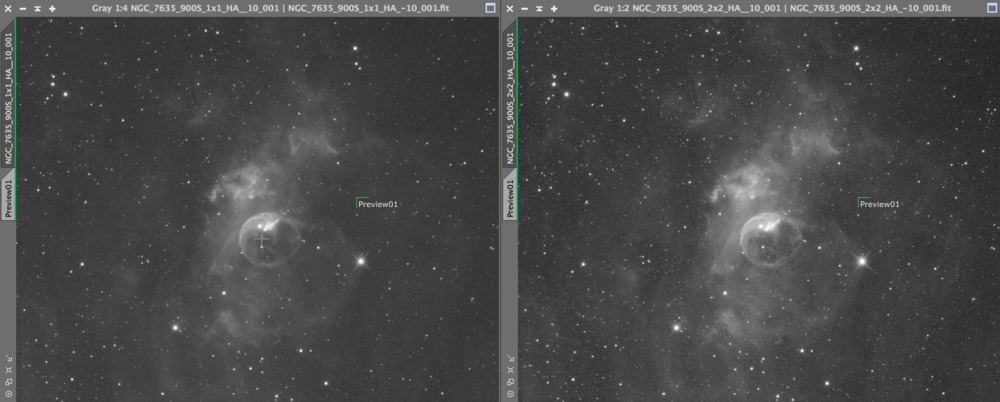This screenshot has width=1000, height=402.
Task: Close the 2x2_HA image window
Action: click(x=509, y=8)
